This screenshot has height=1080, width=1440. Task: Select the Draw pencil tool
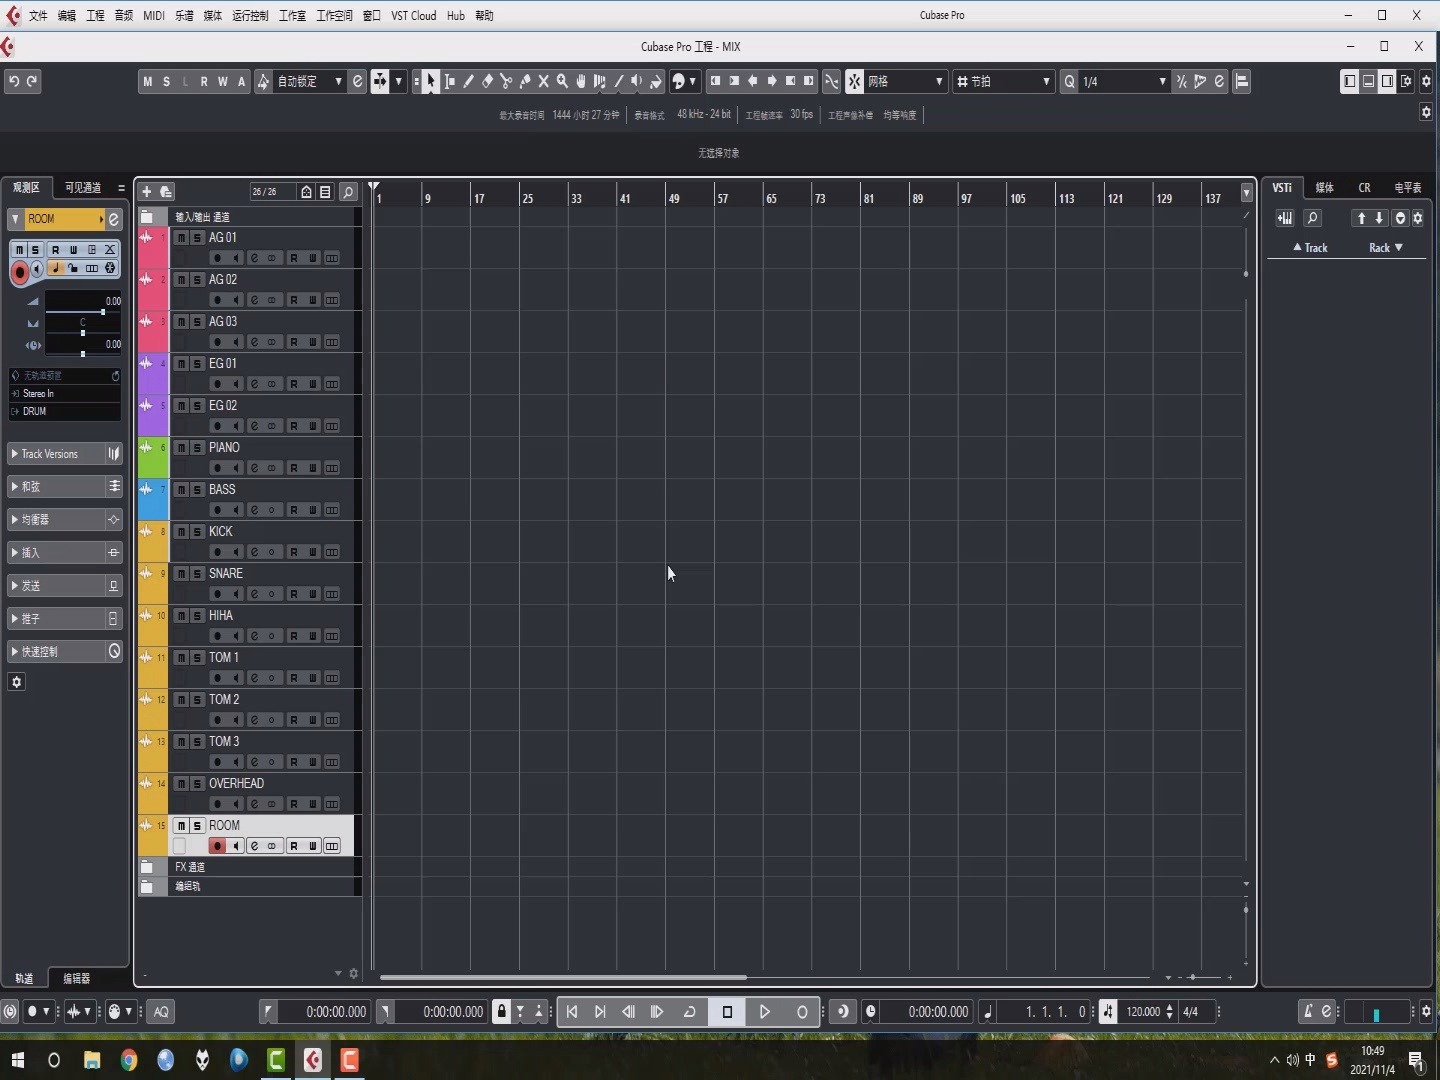tap(468, 82)
